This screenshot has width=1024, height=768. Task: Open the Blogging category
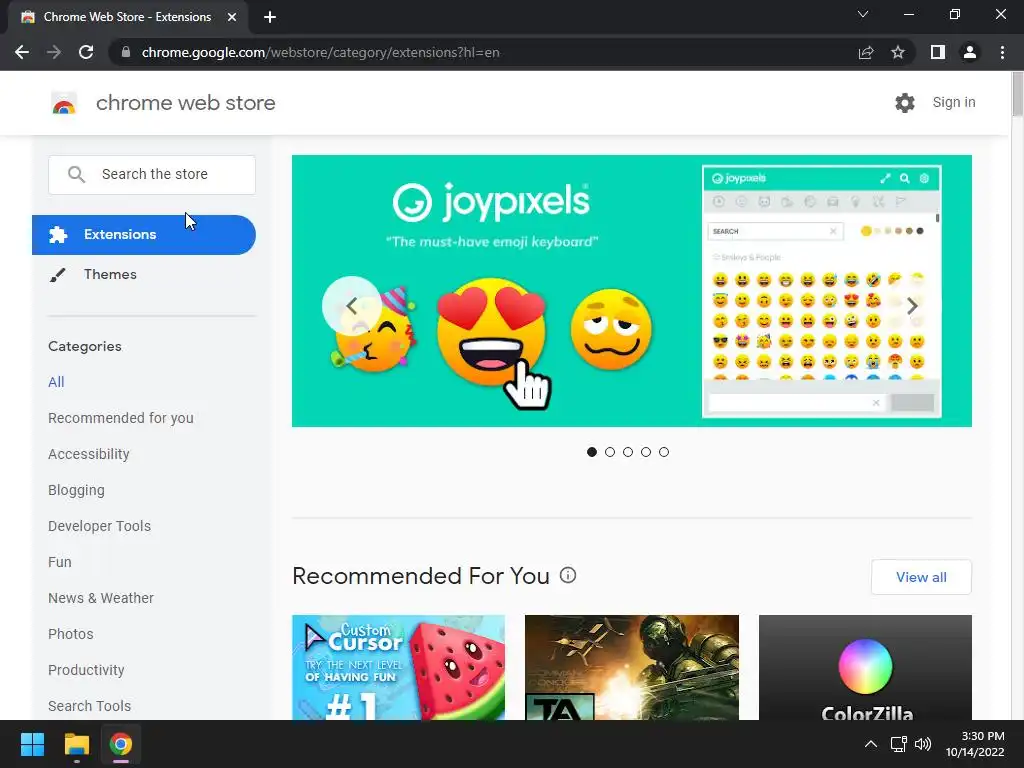76,490
